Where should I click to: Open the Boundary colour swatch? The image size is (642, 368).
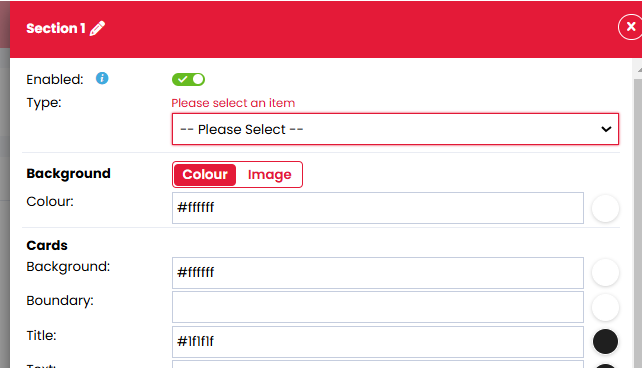tap(605, 307)
